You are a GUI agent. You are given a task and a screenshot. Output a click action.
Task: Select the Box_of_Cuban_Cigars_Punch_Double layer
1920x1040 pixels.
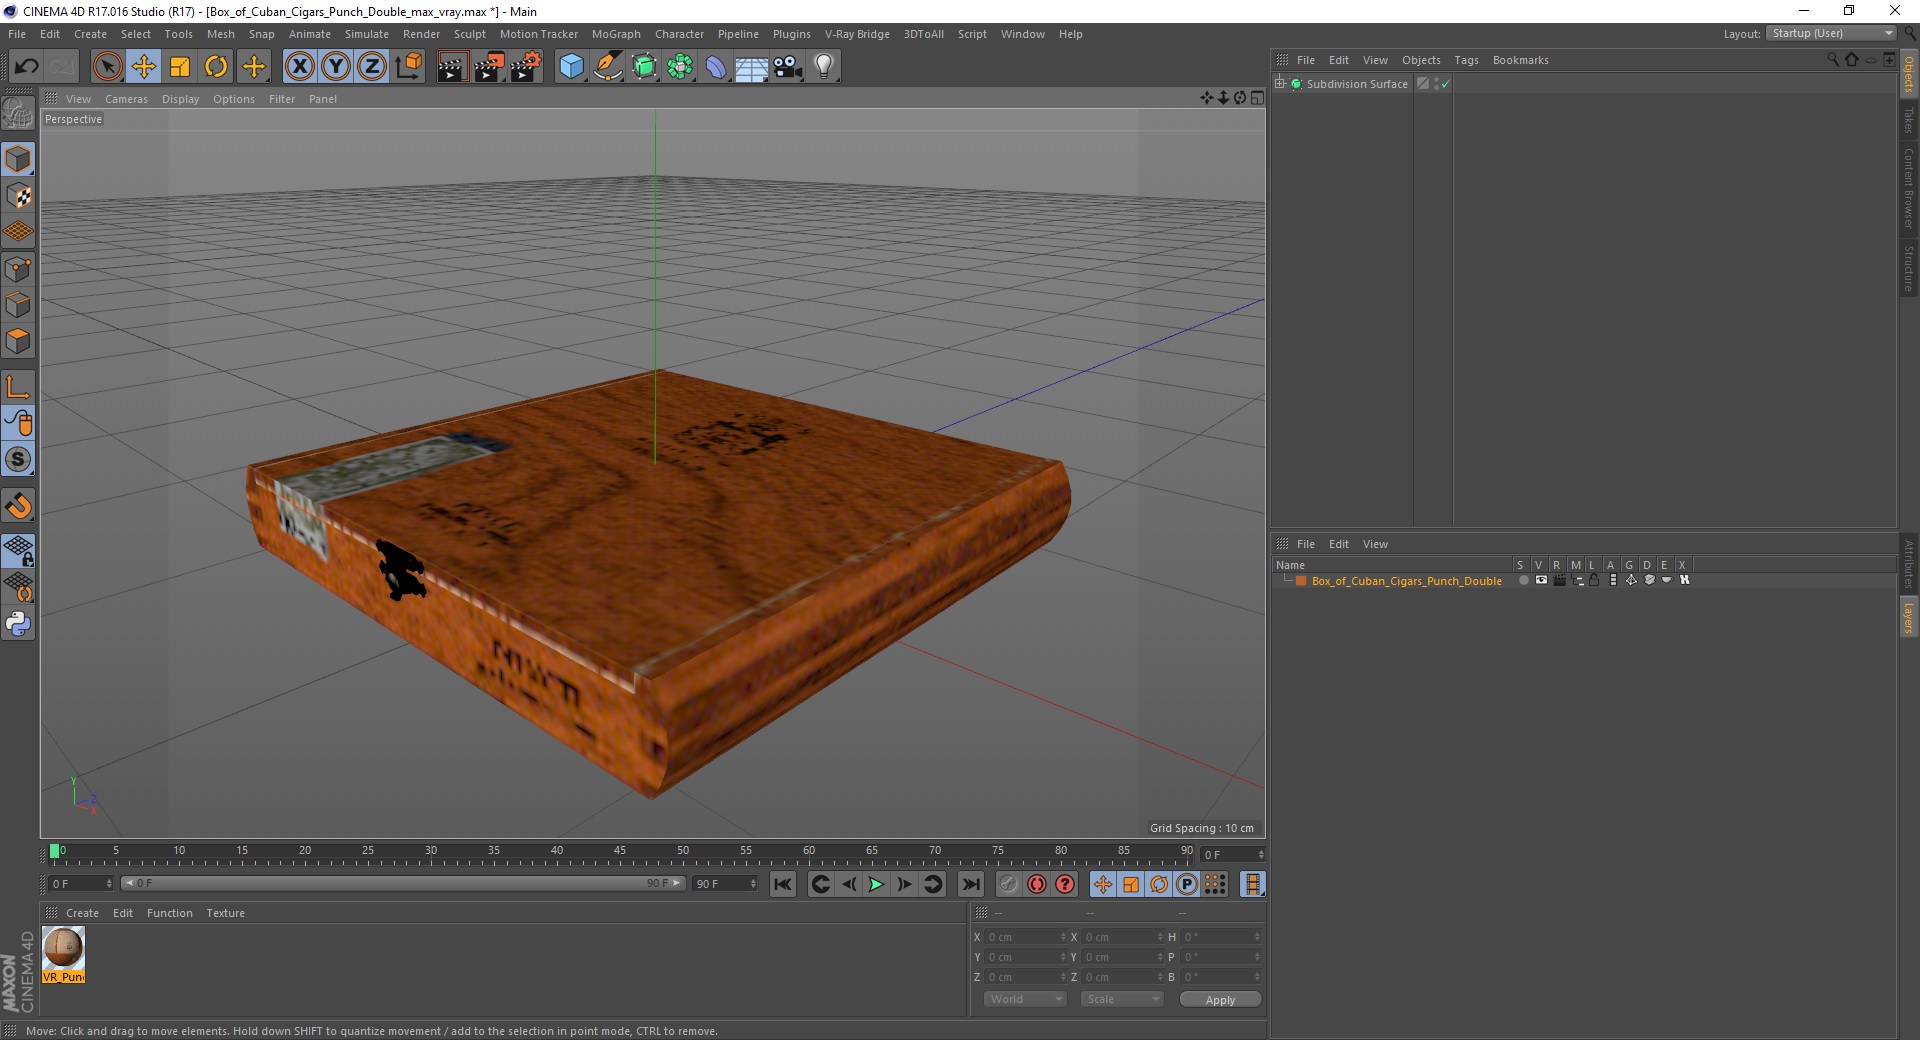point(1406,581)
